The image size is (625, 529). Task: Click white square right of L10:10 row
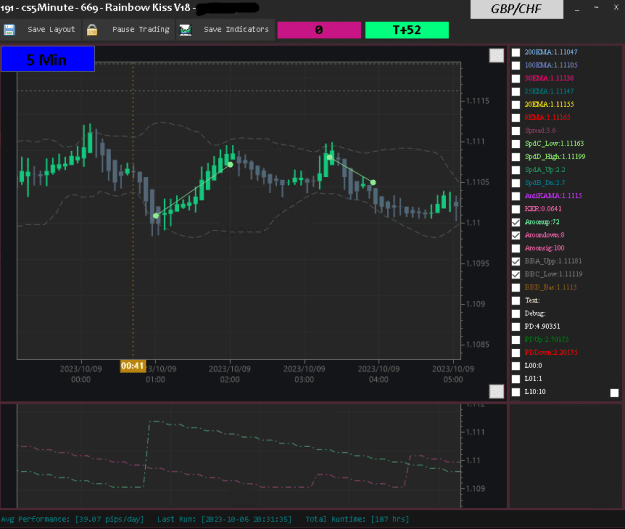[x=614, y=393]
